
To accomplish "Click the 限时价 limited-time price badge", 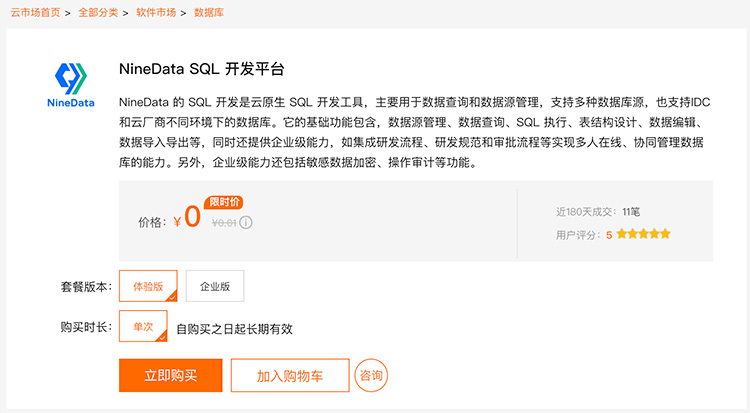I will coord(224,202).
